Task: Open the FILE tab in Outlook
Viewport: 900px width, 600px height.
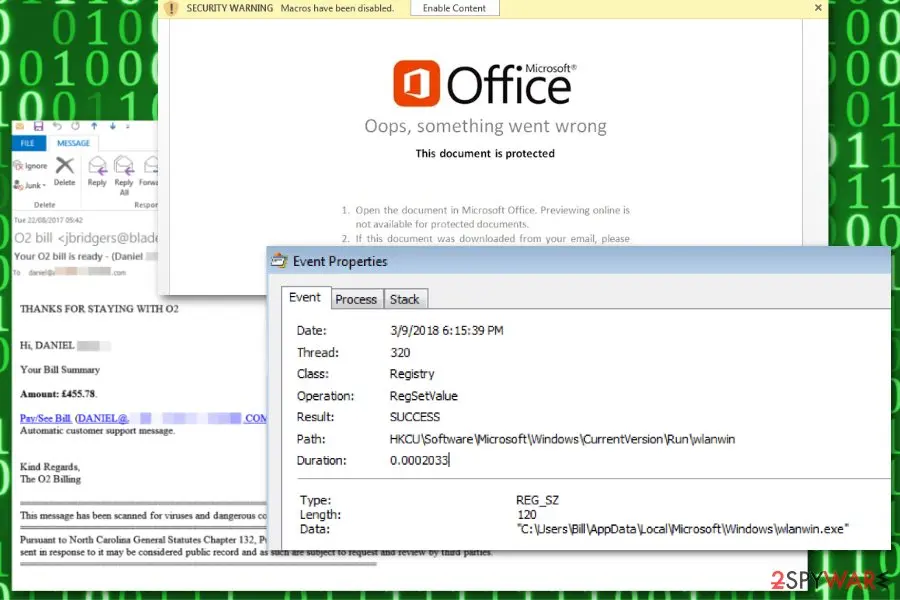Action: pyautogui.click(x=28, y=143)
